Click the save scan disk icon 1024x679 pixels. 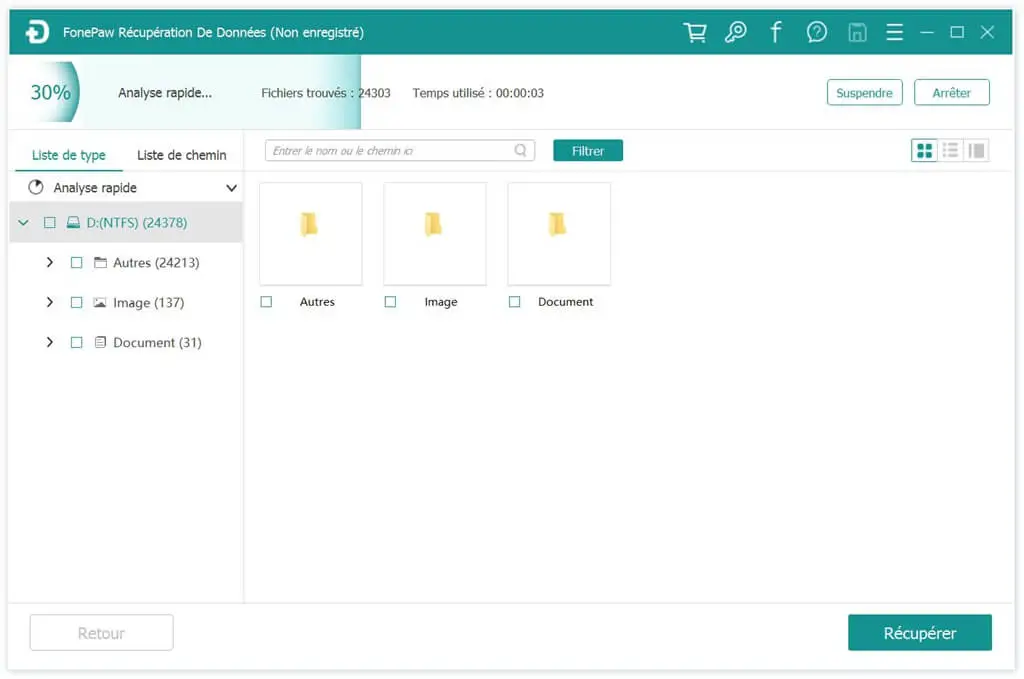(x=857, y=33)
